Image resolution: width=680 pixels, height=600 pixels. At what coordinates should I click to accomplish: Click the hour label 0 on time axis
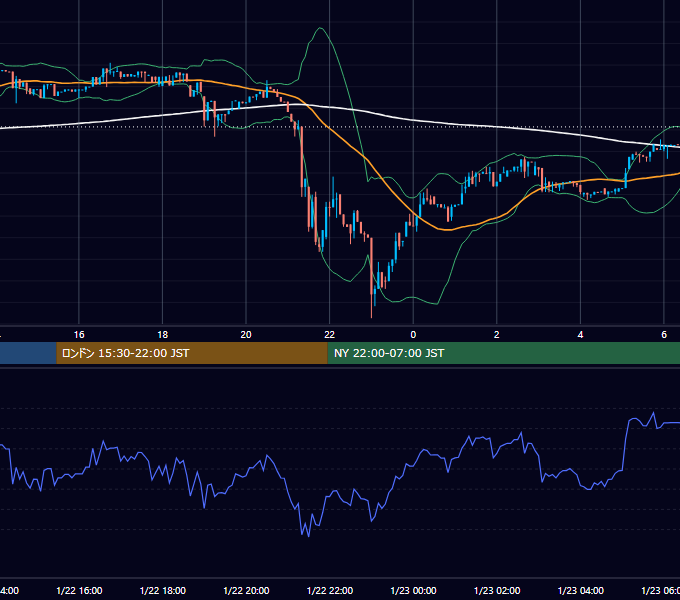413,335
